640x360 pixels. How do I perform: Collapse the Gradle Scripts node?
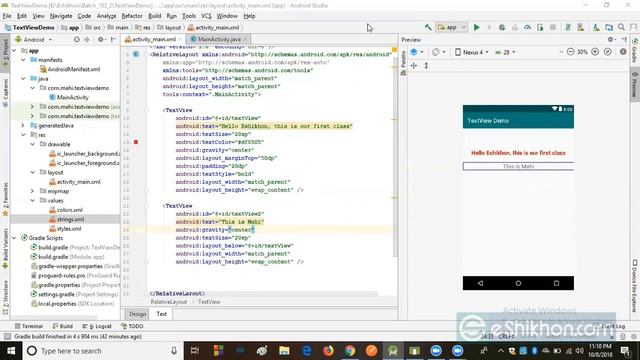click(x=14, y=238)
